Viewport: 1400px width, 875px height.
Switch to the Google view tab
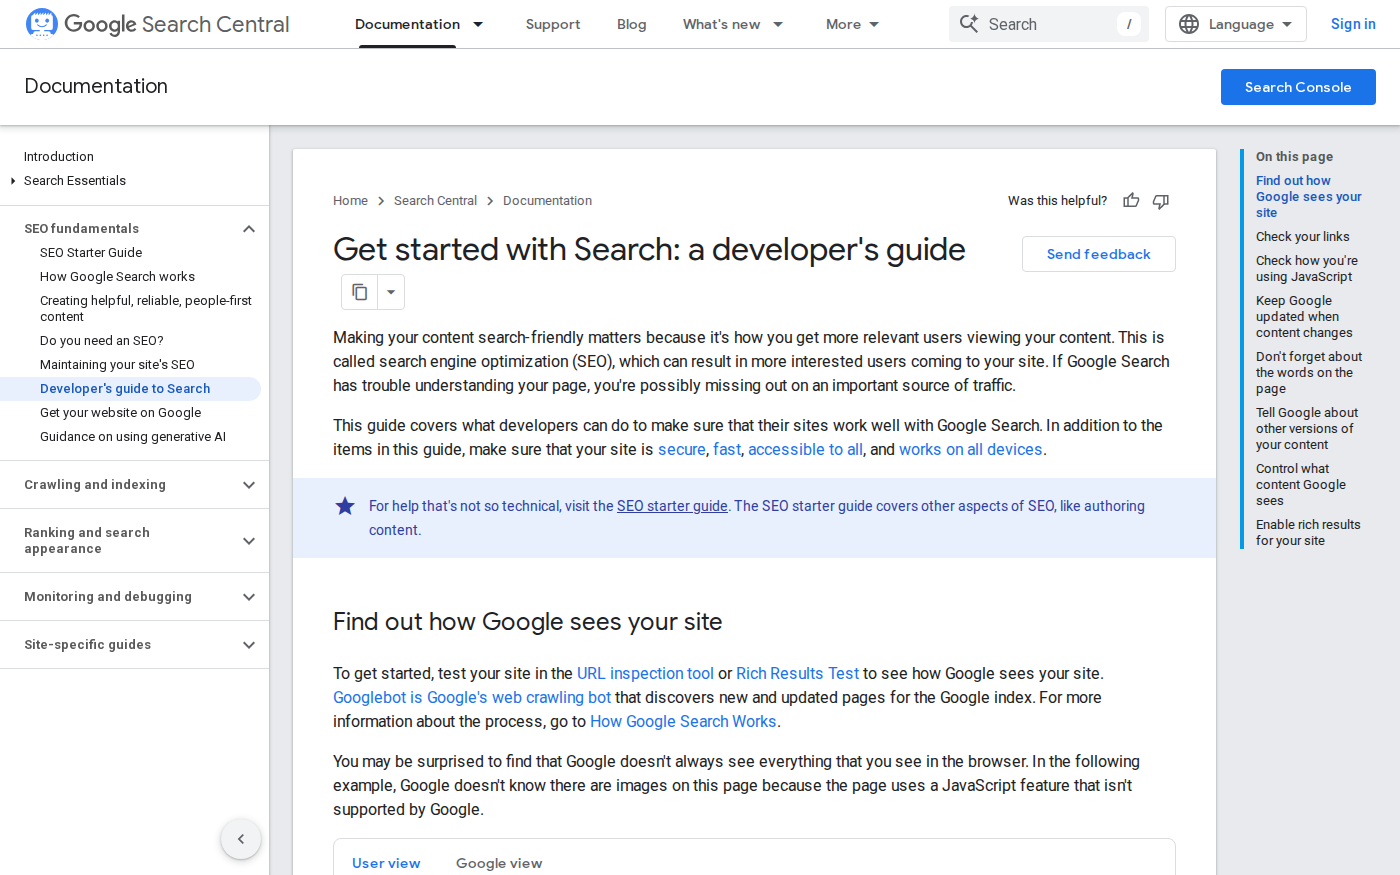[499, 863]
